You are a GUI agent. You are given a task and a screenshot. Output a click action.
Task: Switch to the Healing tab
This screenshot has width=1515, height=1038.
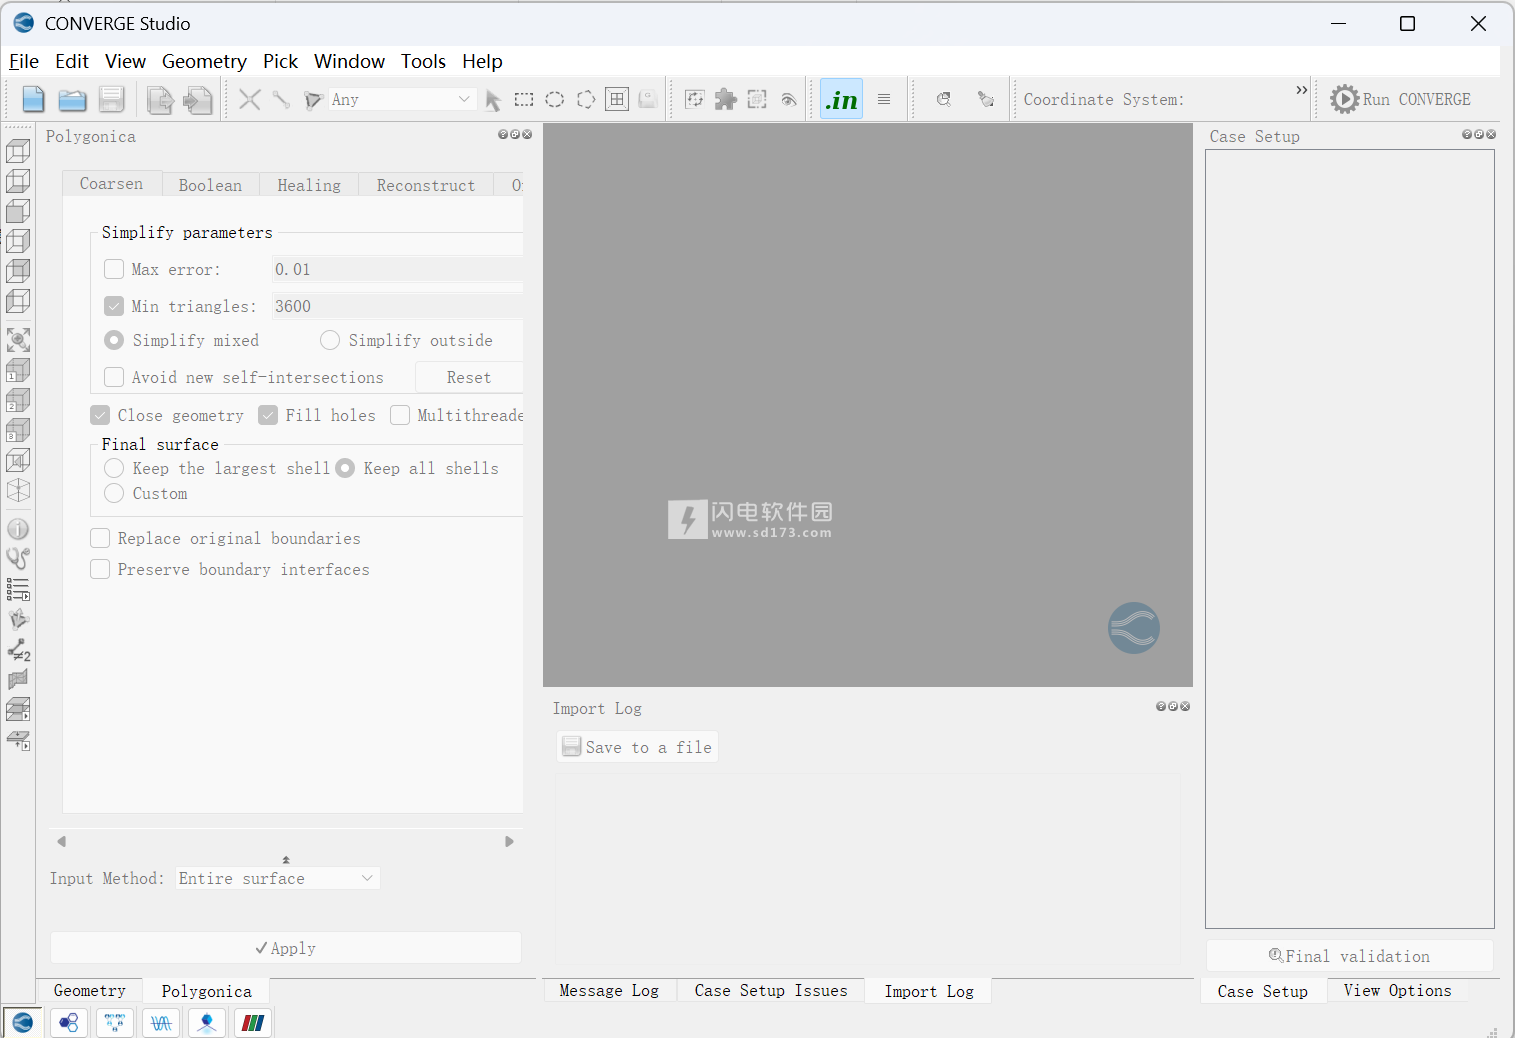coord(309,185)
